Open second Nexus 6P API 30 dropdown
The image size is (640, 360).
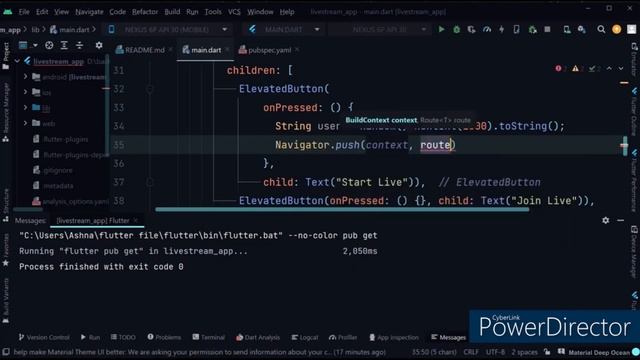click(380, 29)
